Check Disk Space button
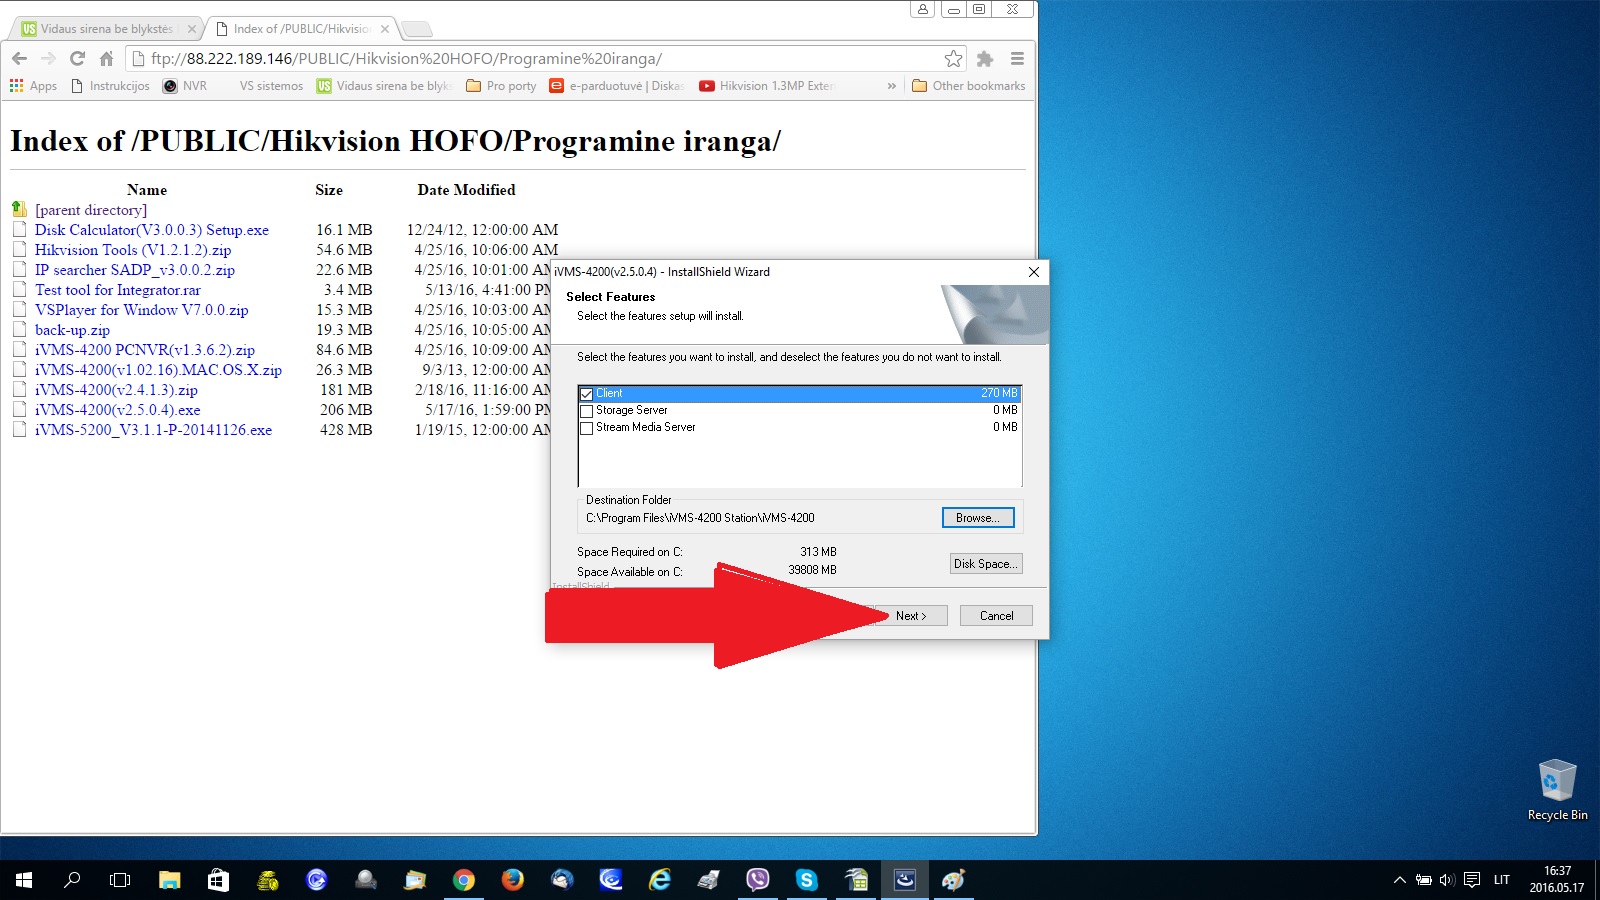The width and height of the screenshot is (1600, 900). click(986, 564)
